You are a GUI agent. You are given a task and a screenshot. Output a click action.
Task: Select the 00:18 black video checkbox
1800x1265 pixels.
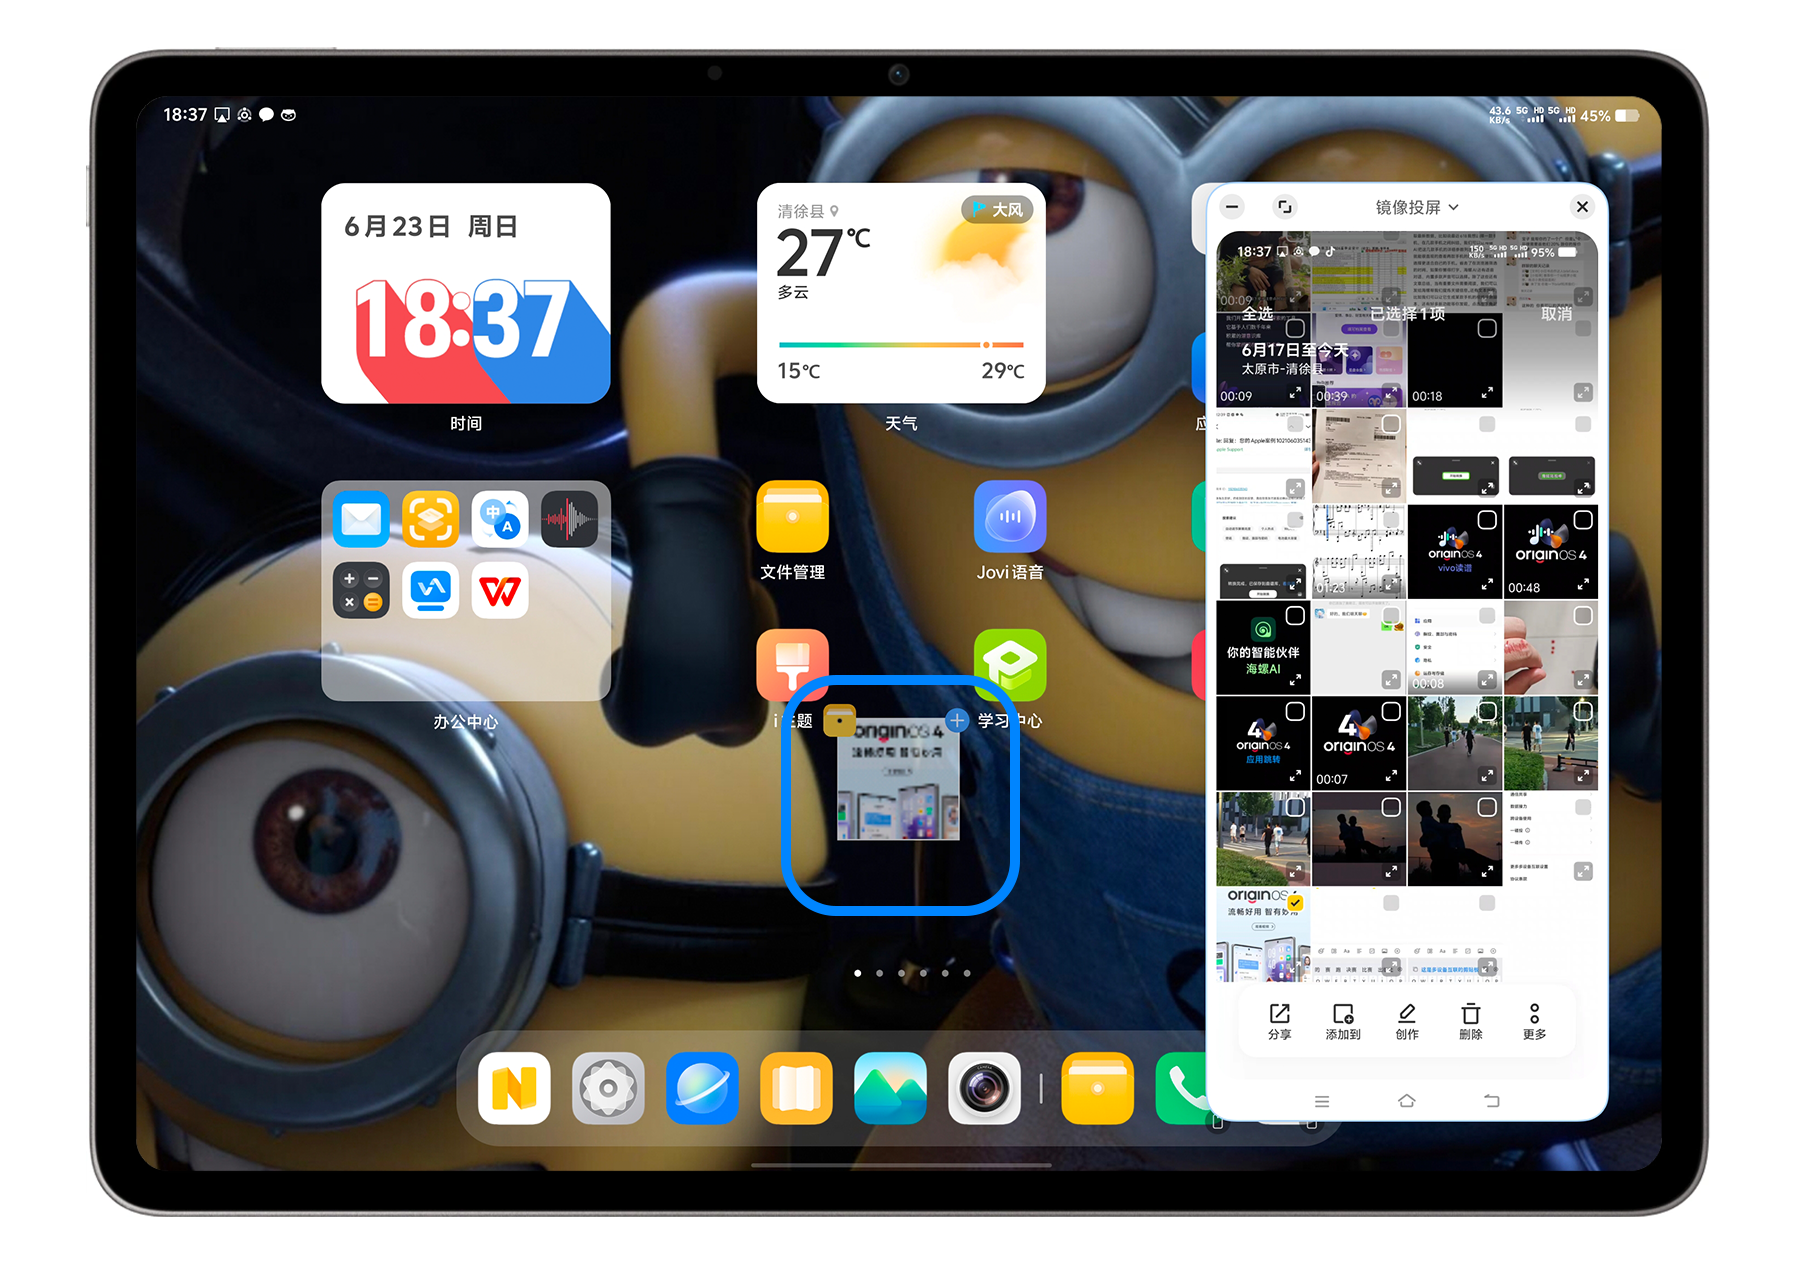1487,328
